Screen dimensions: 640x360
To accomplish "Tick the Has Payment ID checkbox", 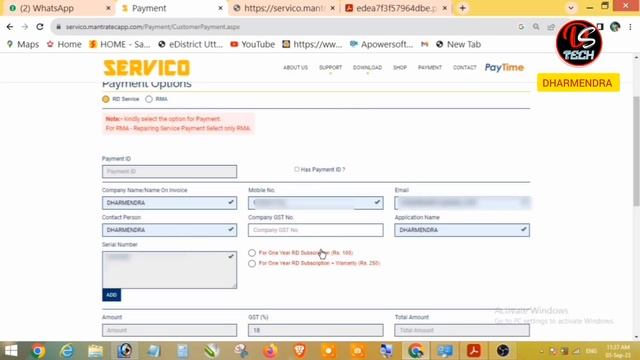I will tap(297, 169).
